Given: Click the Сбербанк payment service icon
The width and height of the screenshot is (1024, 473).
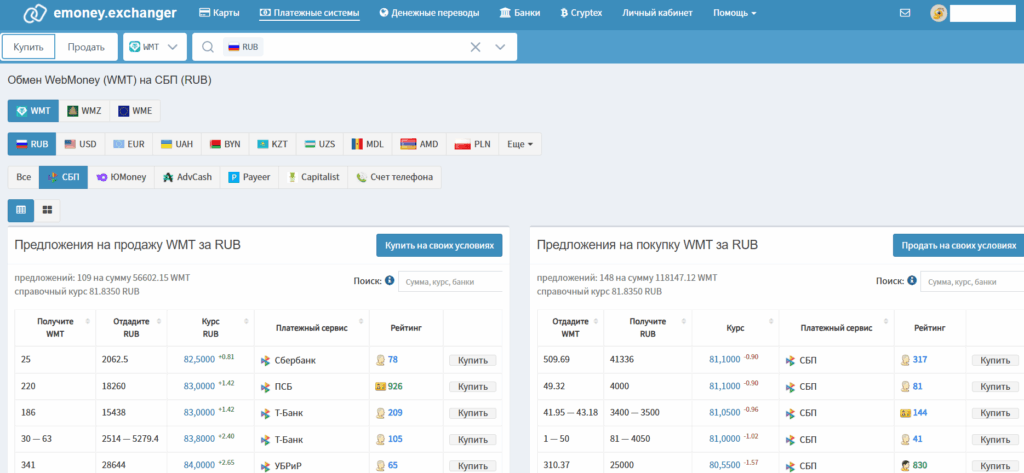Looking at the screenshot, I should pos(265,360).
